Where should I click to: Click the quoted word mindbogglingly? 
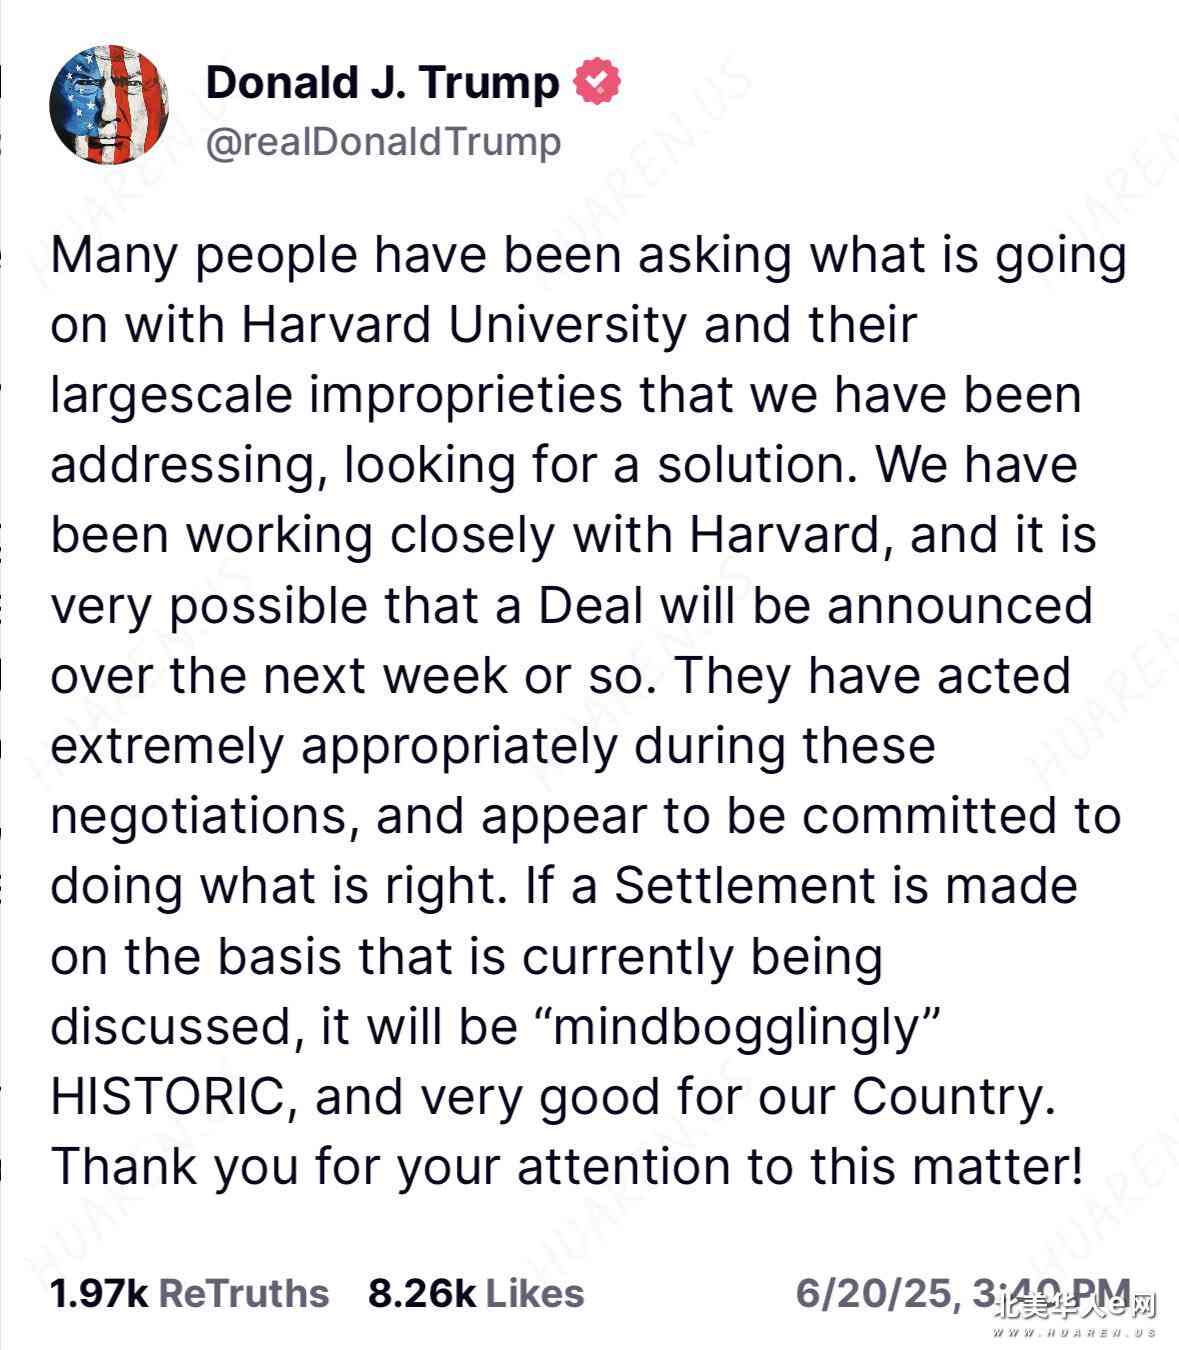pyautogui.click(x=735, y=1028)
